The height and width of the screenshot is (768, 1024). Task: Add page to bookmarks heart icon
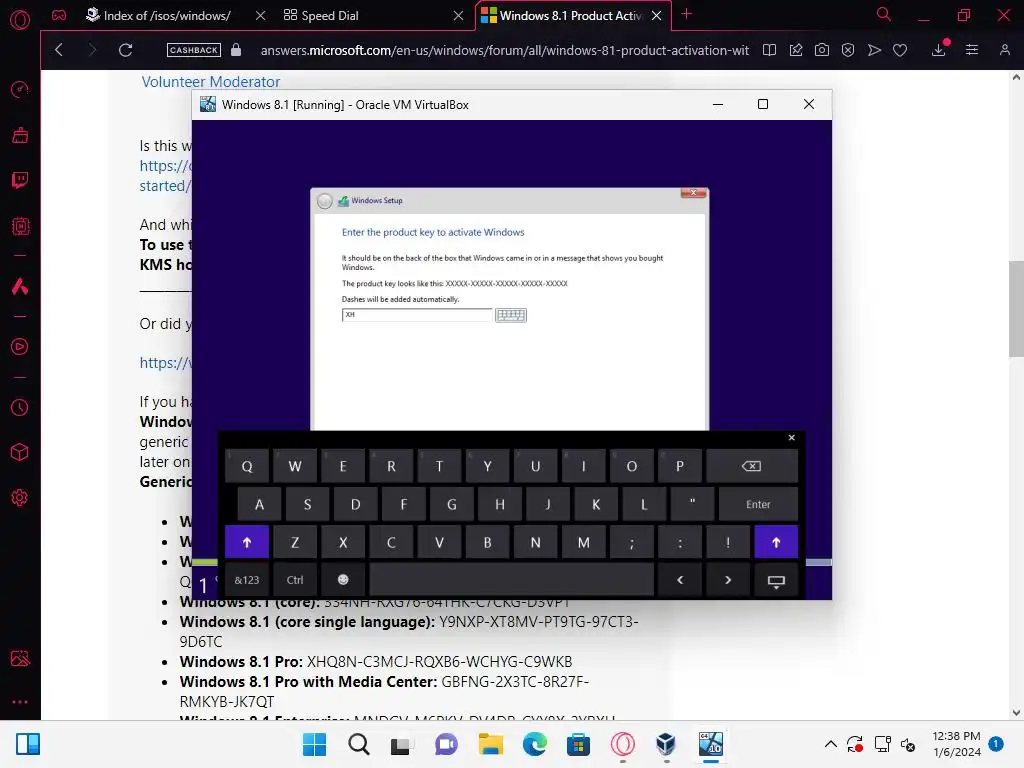coord(900,50)
